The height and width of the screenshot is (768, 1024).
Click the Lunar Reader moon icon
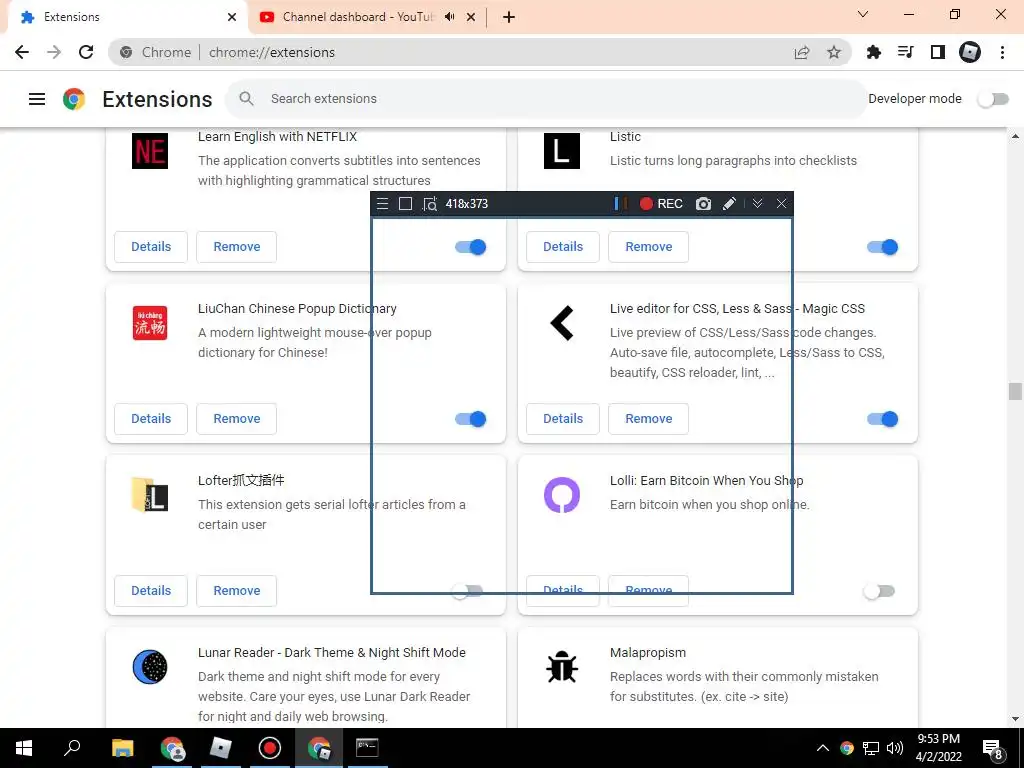pyautogui.click(x=150, y=667)
